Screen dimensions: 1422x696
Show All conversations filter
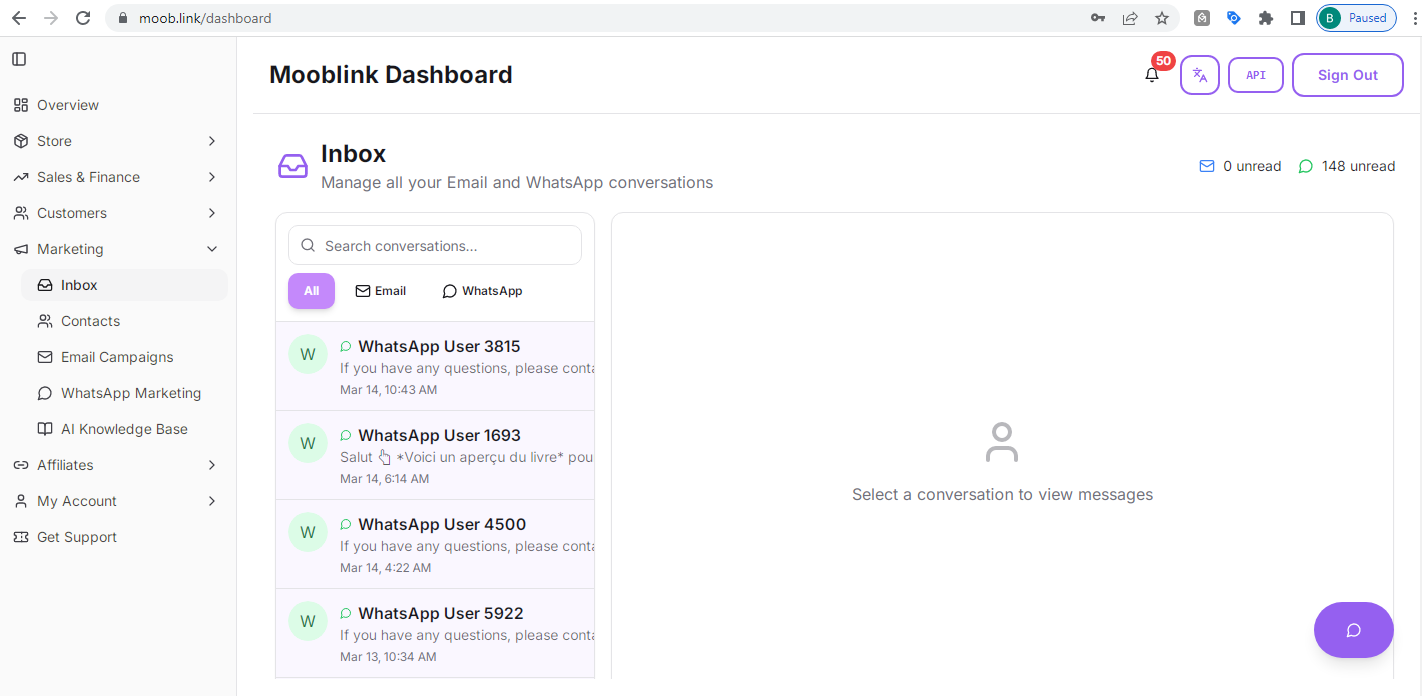click(311, 291)
